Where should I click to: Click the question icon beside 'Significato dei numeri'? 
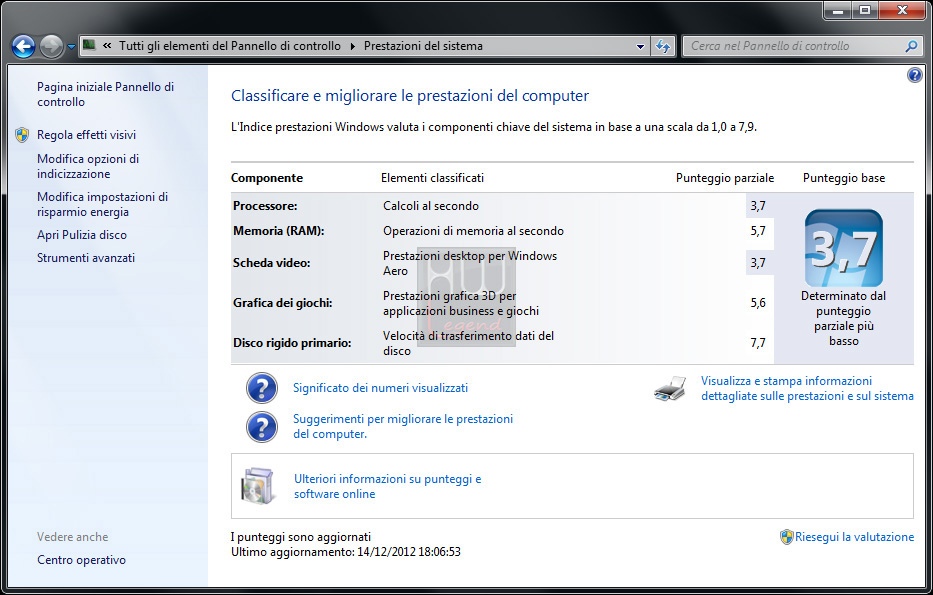tap(262, 388)
